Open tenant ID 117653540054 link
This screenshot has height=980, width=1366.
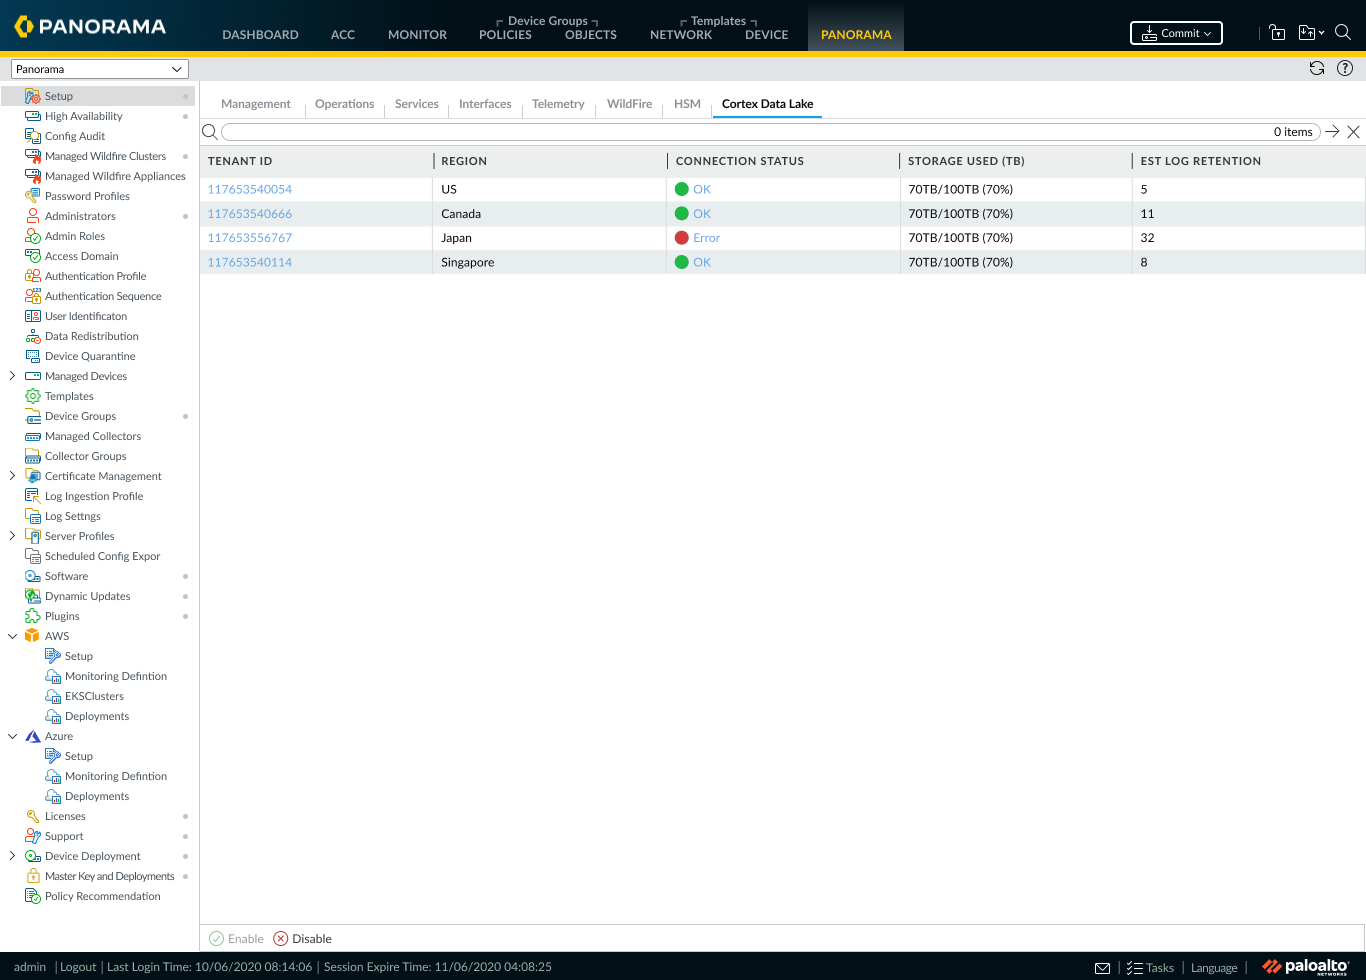pyautogui.click(x=250, y=189)
